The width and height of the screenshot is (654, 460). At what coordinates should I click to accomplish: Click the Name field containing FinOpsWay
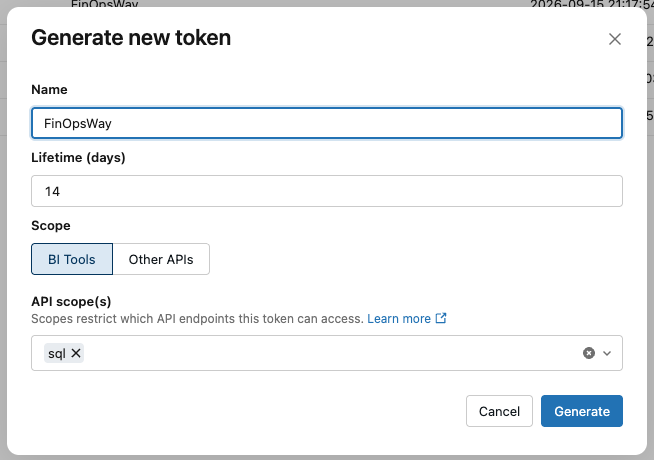point(327,123)
